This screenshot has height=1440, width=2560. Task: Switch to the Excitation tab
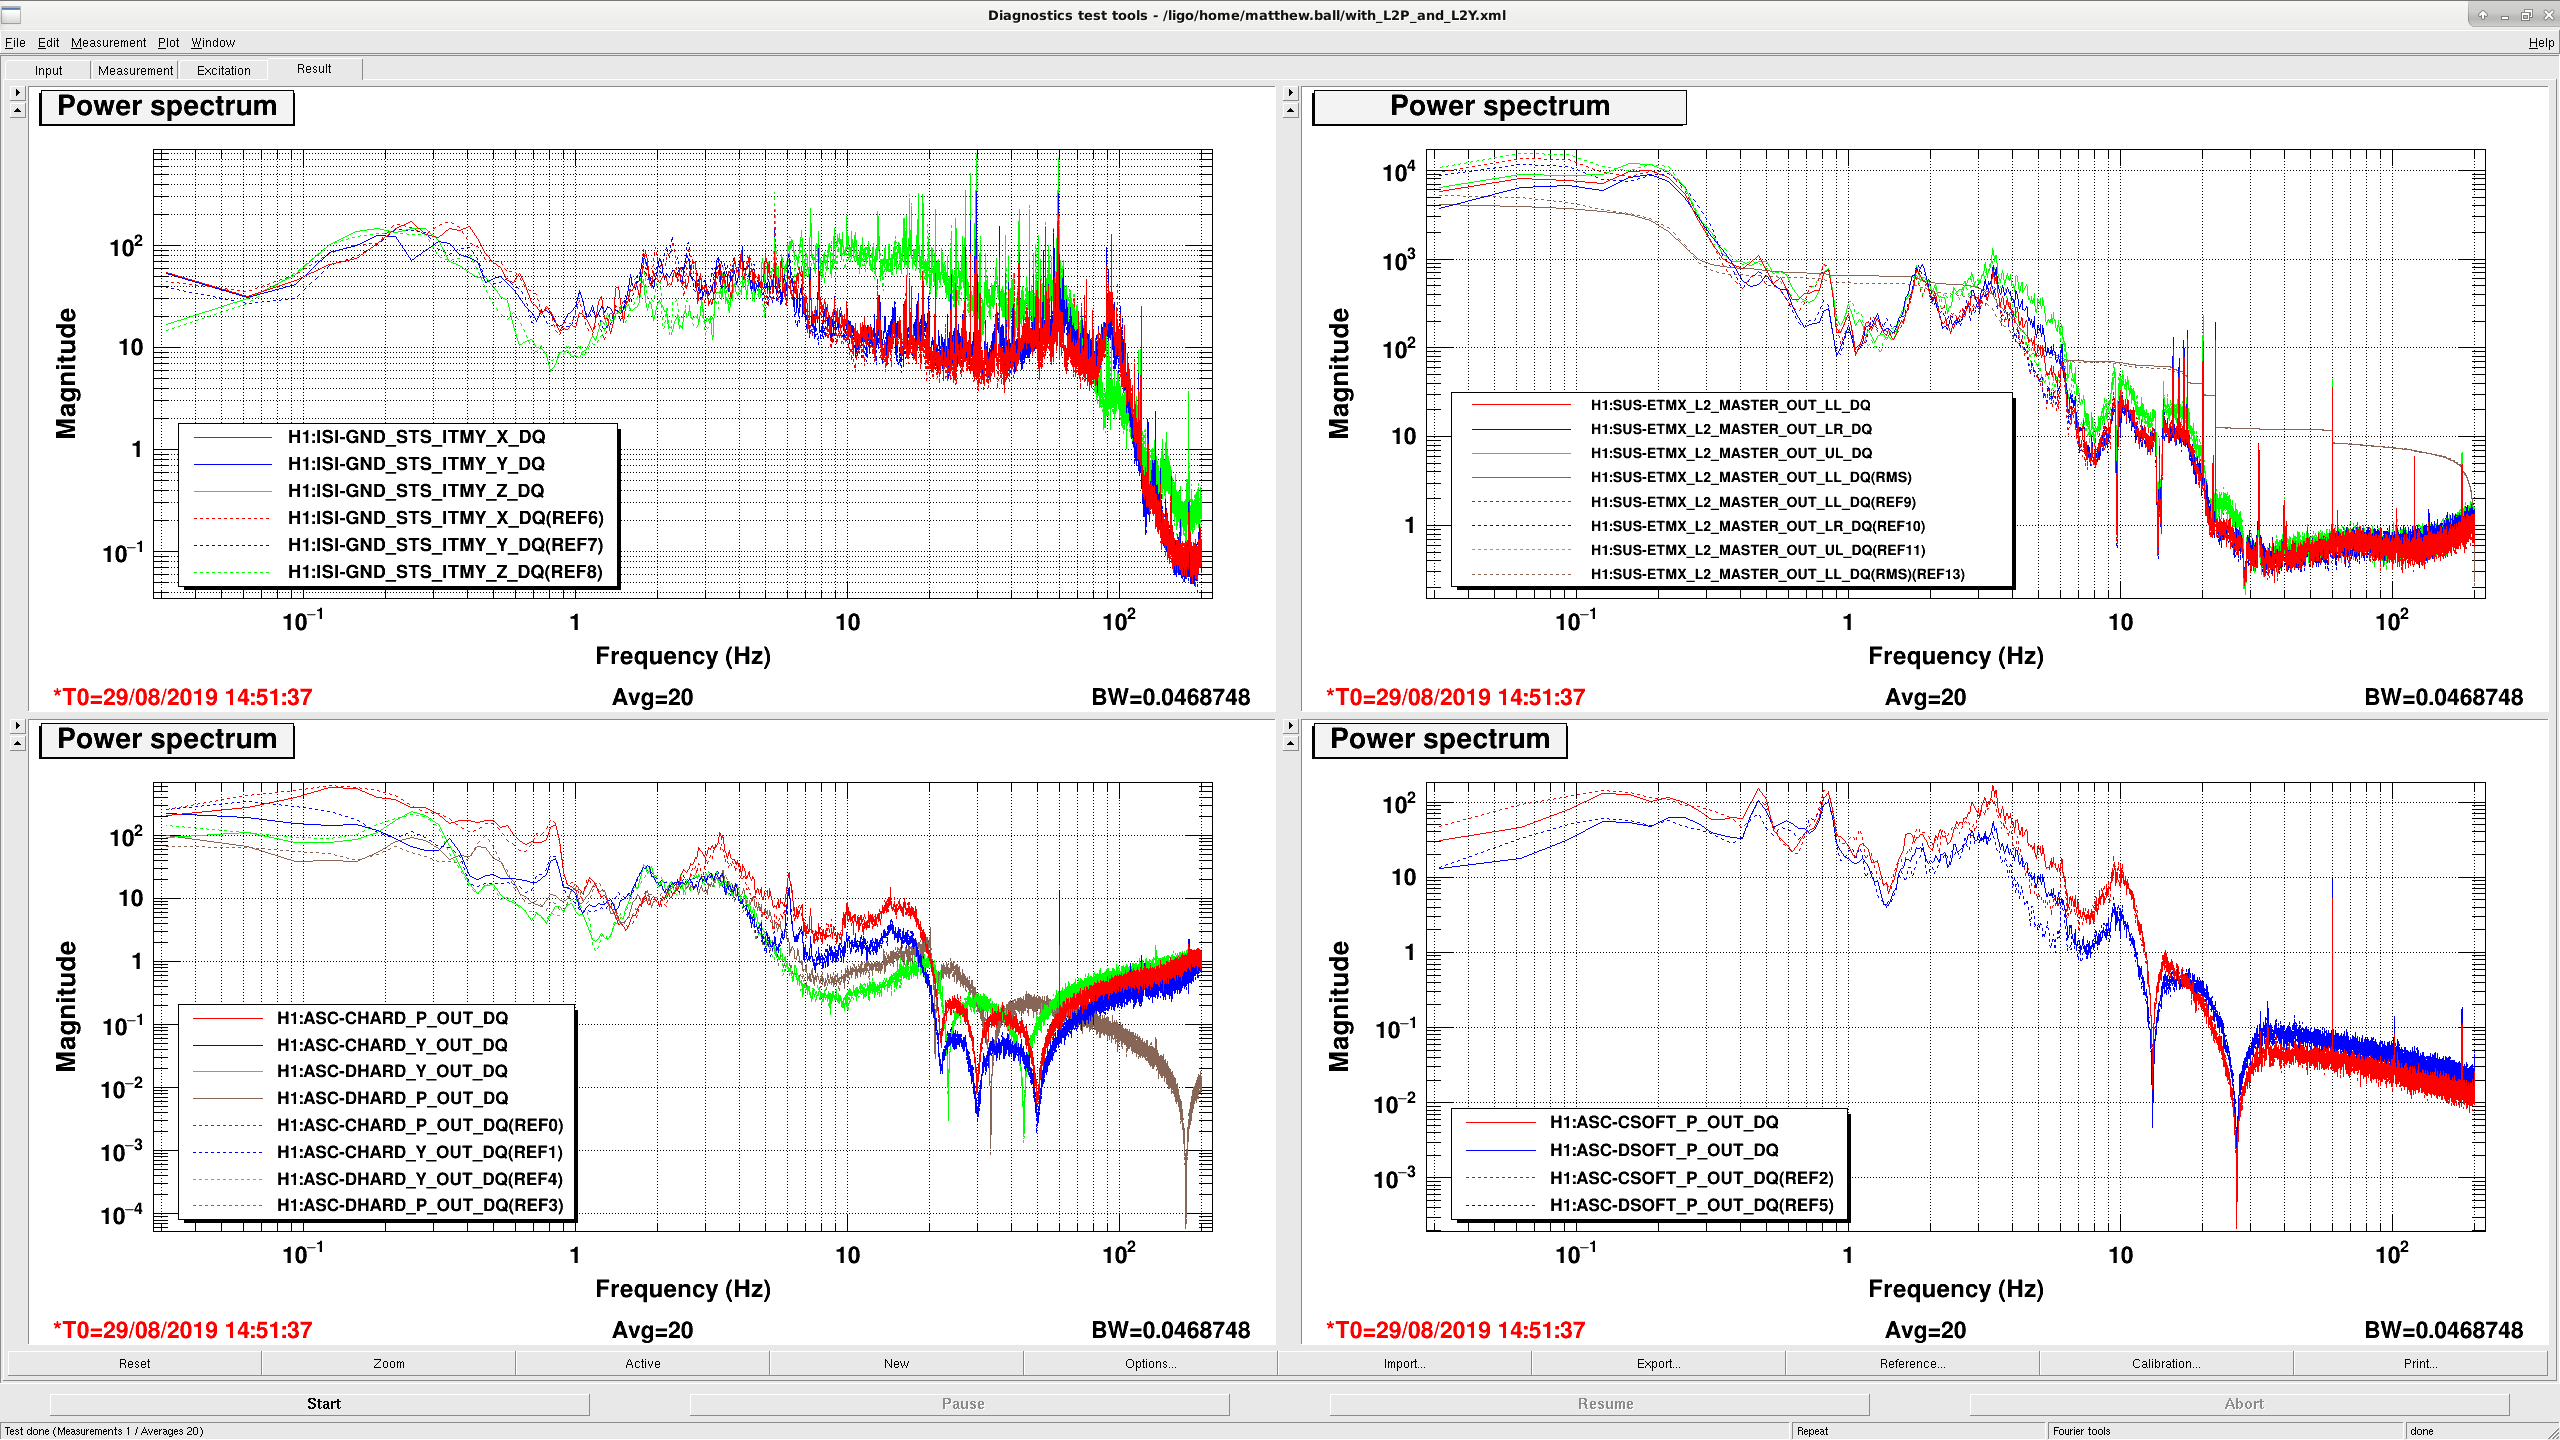pyautogui.click(x=224, y=70)
